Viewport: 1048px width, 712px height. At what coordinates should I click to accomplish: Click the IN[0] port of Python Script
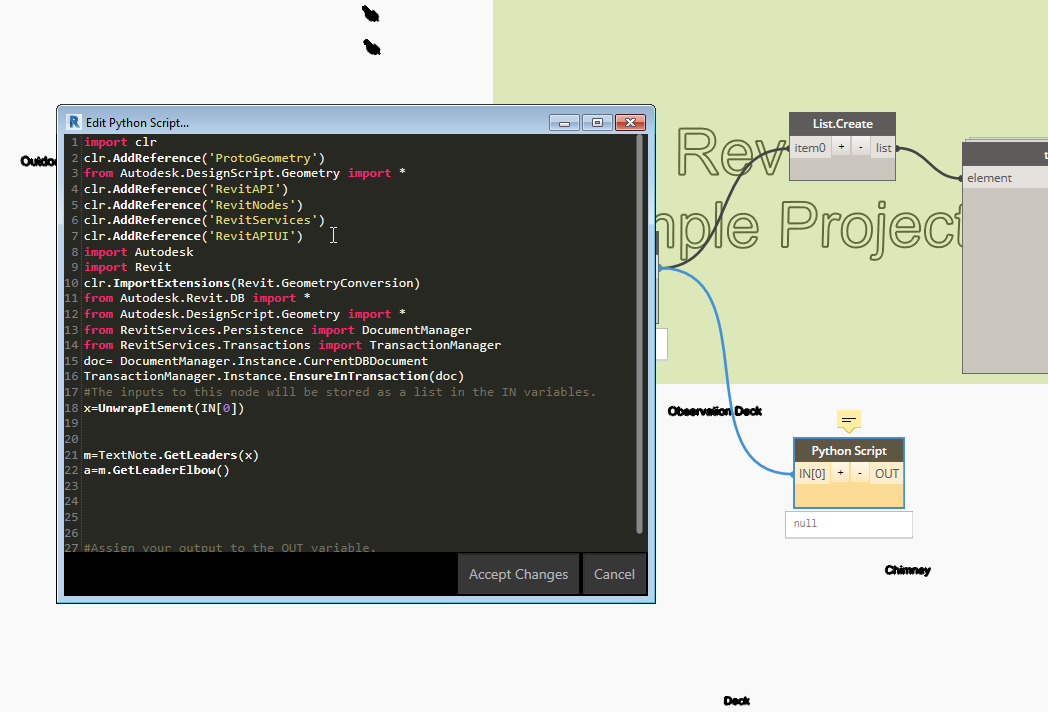click(x=812, y=473)
